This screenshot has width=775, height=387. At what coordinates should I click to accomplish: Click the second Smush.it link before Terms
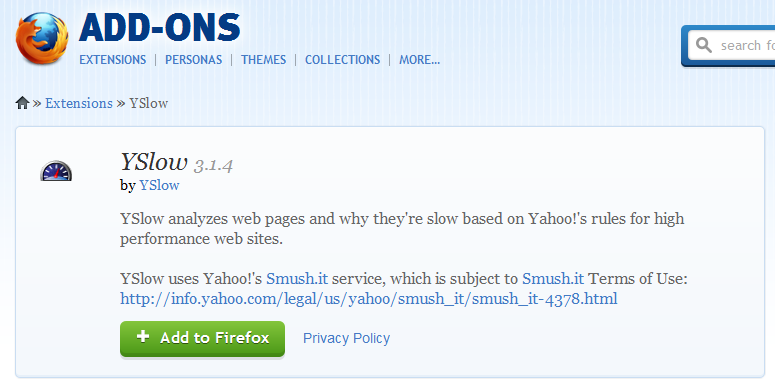click(x=553, y=279)
